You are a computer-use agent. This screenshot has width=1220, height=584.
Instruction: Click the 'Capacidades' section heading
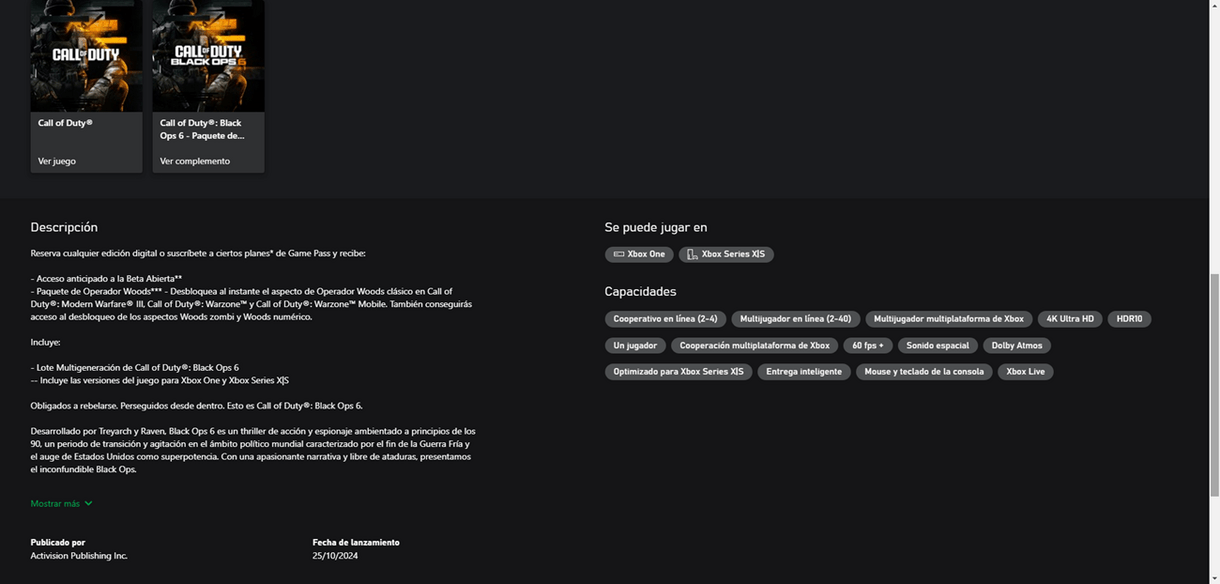(x=641, y=291)
